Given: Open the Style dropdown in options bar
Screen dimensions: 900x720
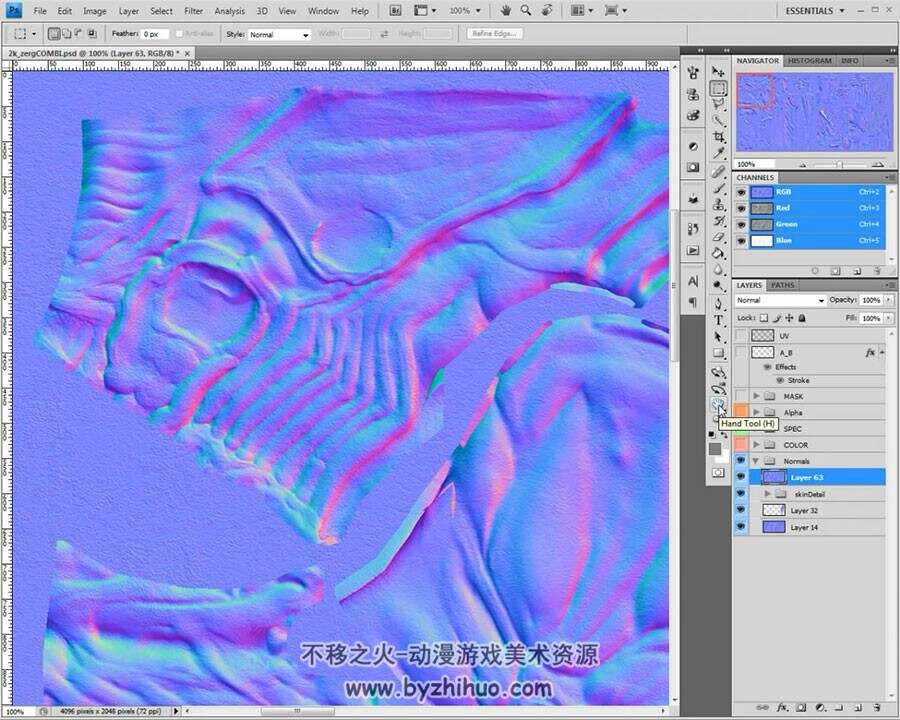Looking at the screenshot, I should click(x=279, y=34).
